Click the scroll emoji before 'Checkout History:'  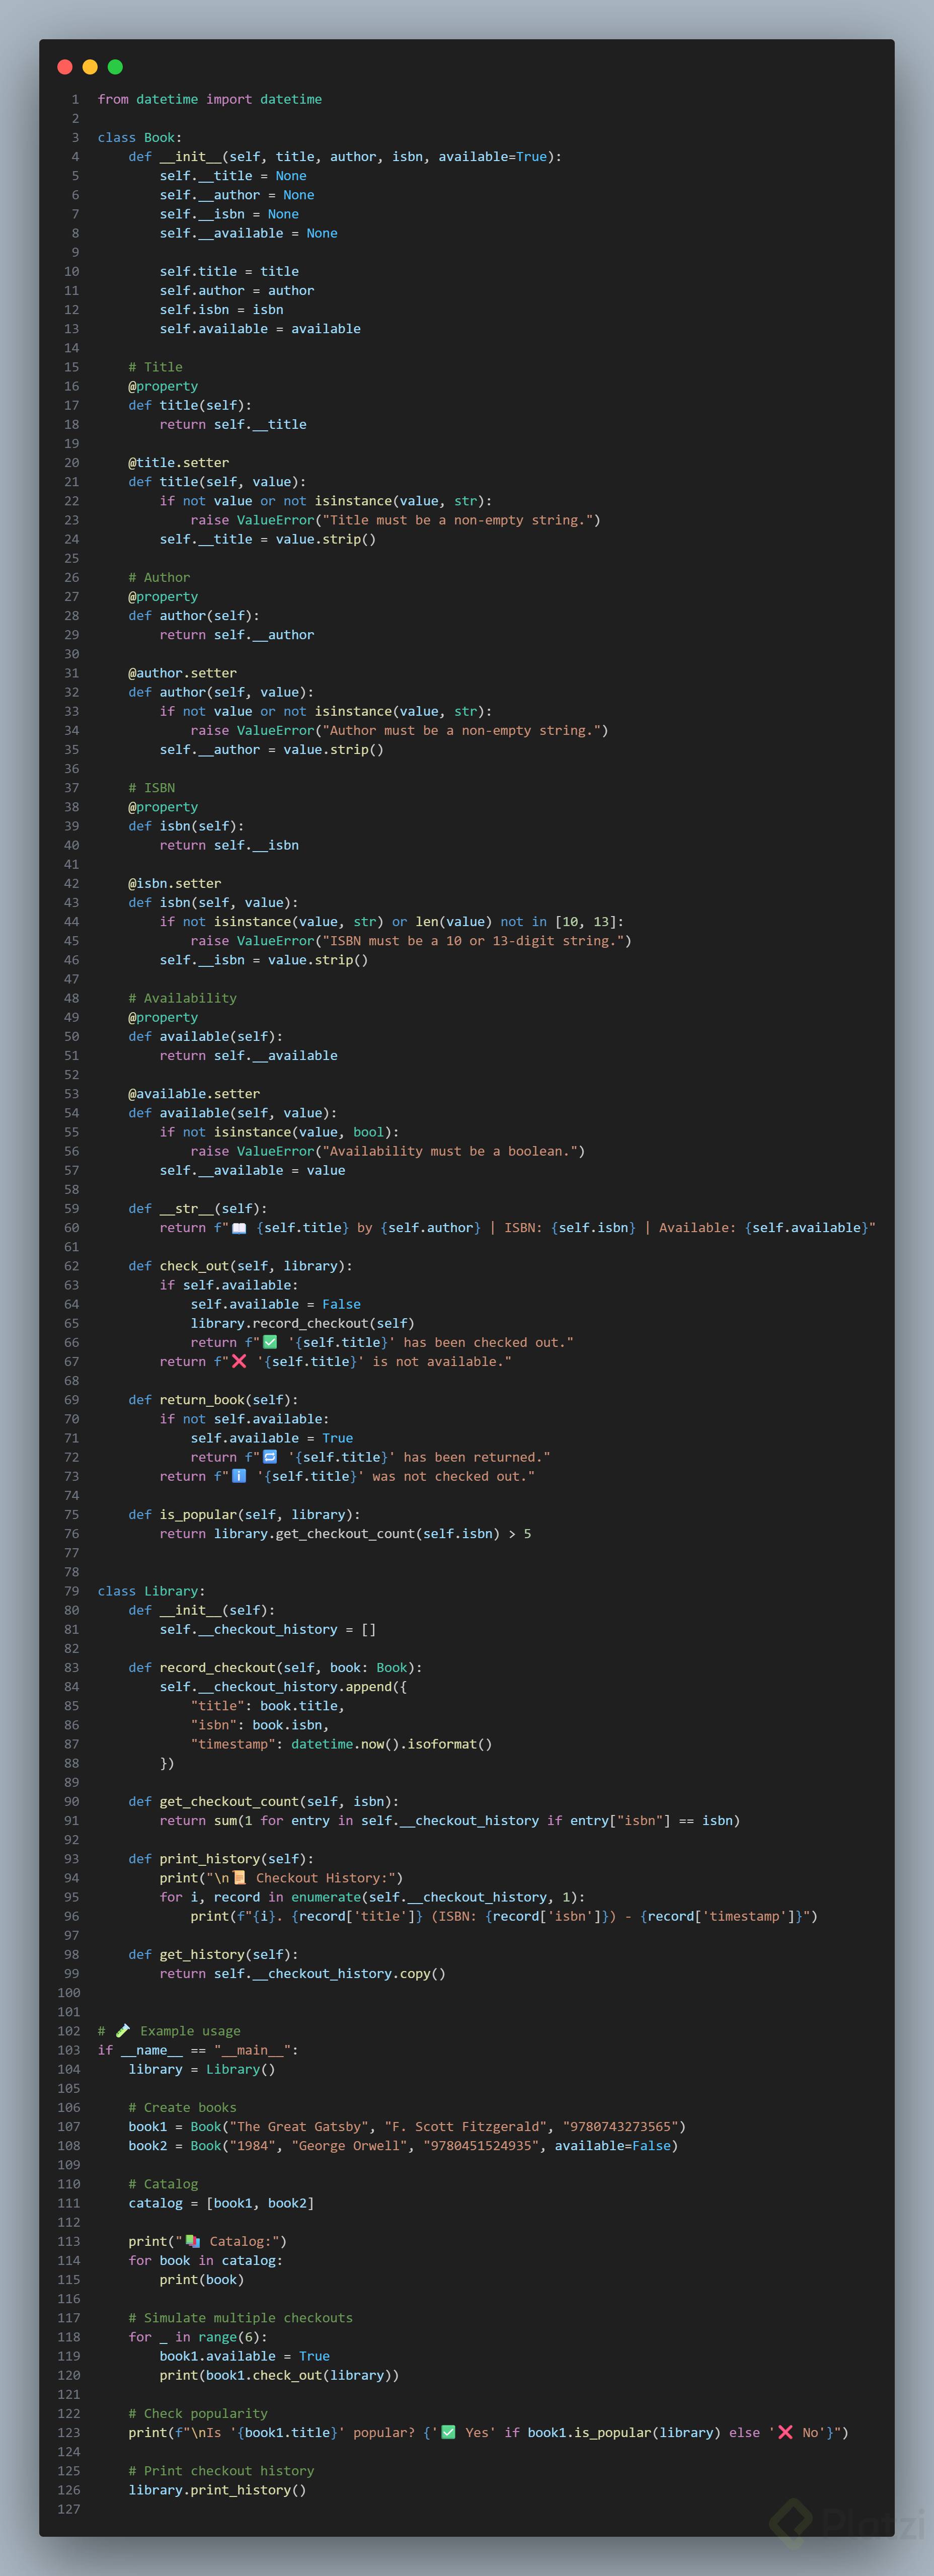pos(239,1878)
